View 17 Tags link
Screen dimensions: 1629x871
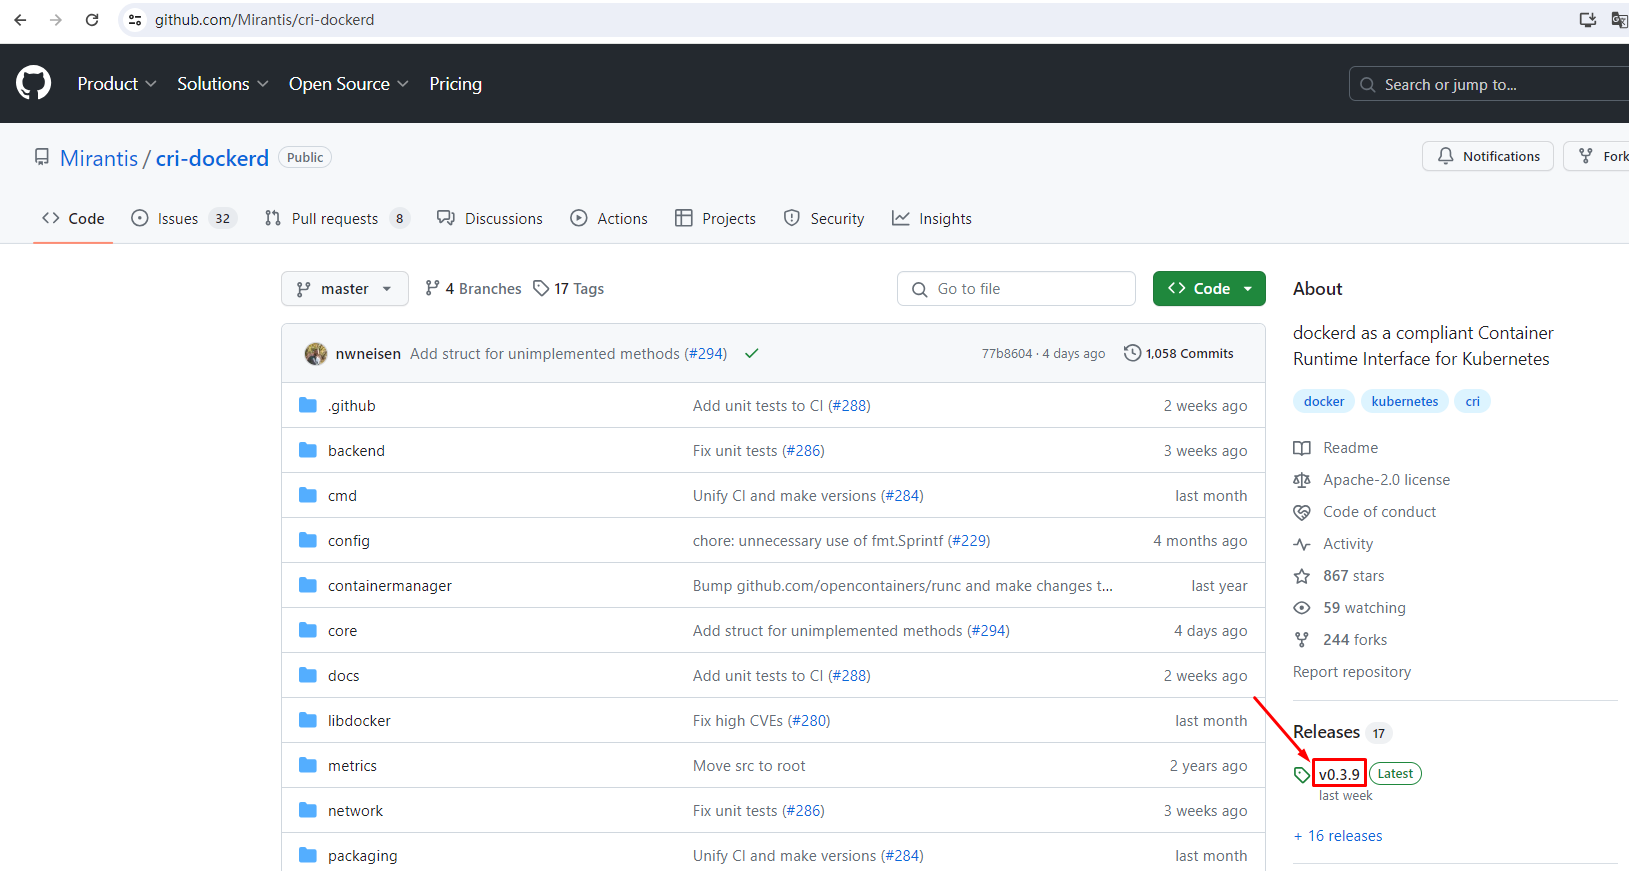click(569, 289)
